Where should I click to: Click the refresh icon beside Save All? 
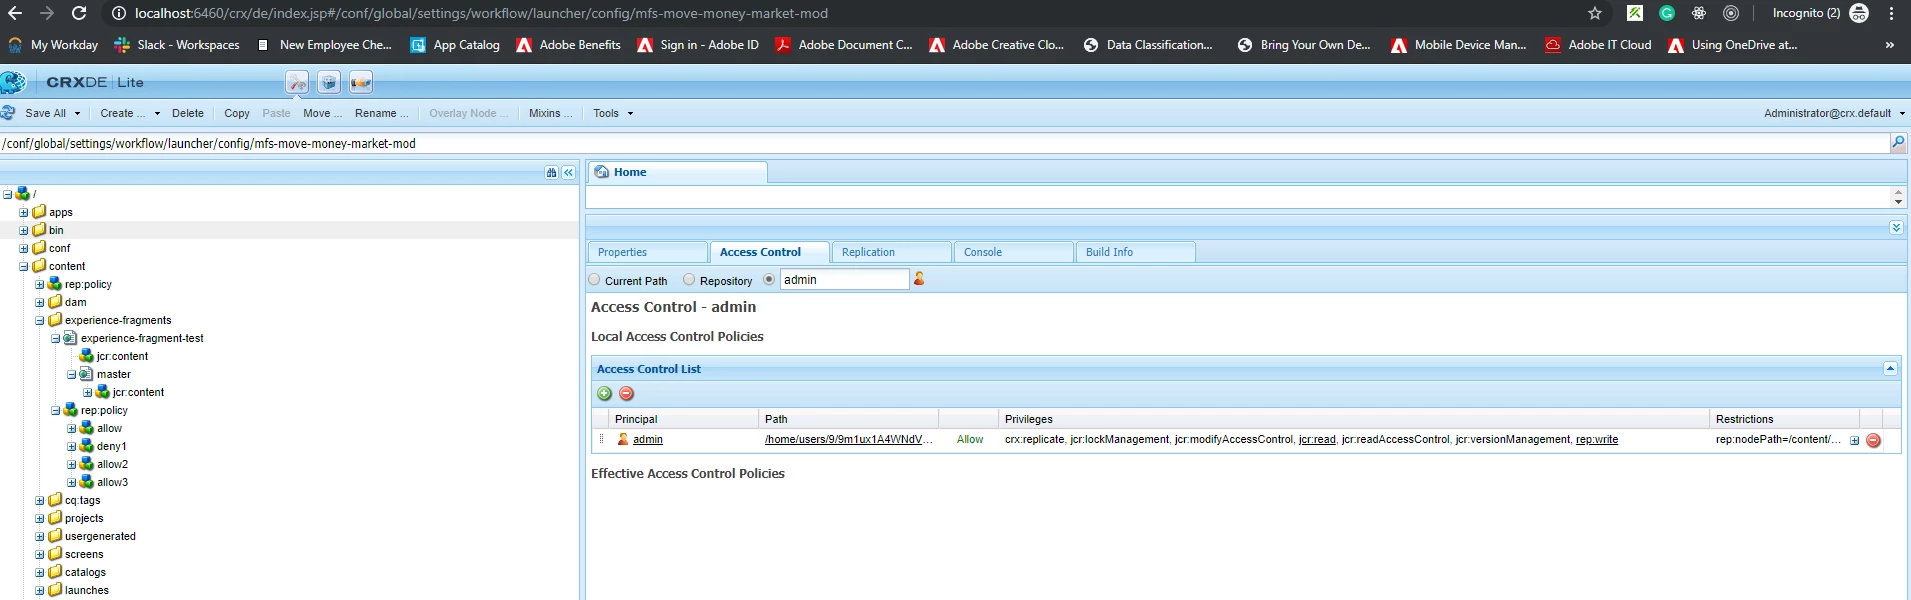[9, 113]
